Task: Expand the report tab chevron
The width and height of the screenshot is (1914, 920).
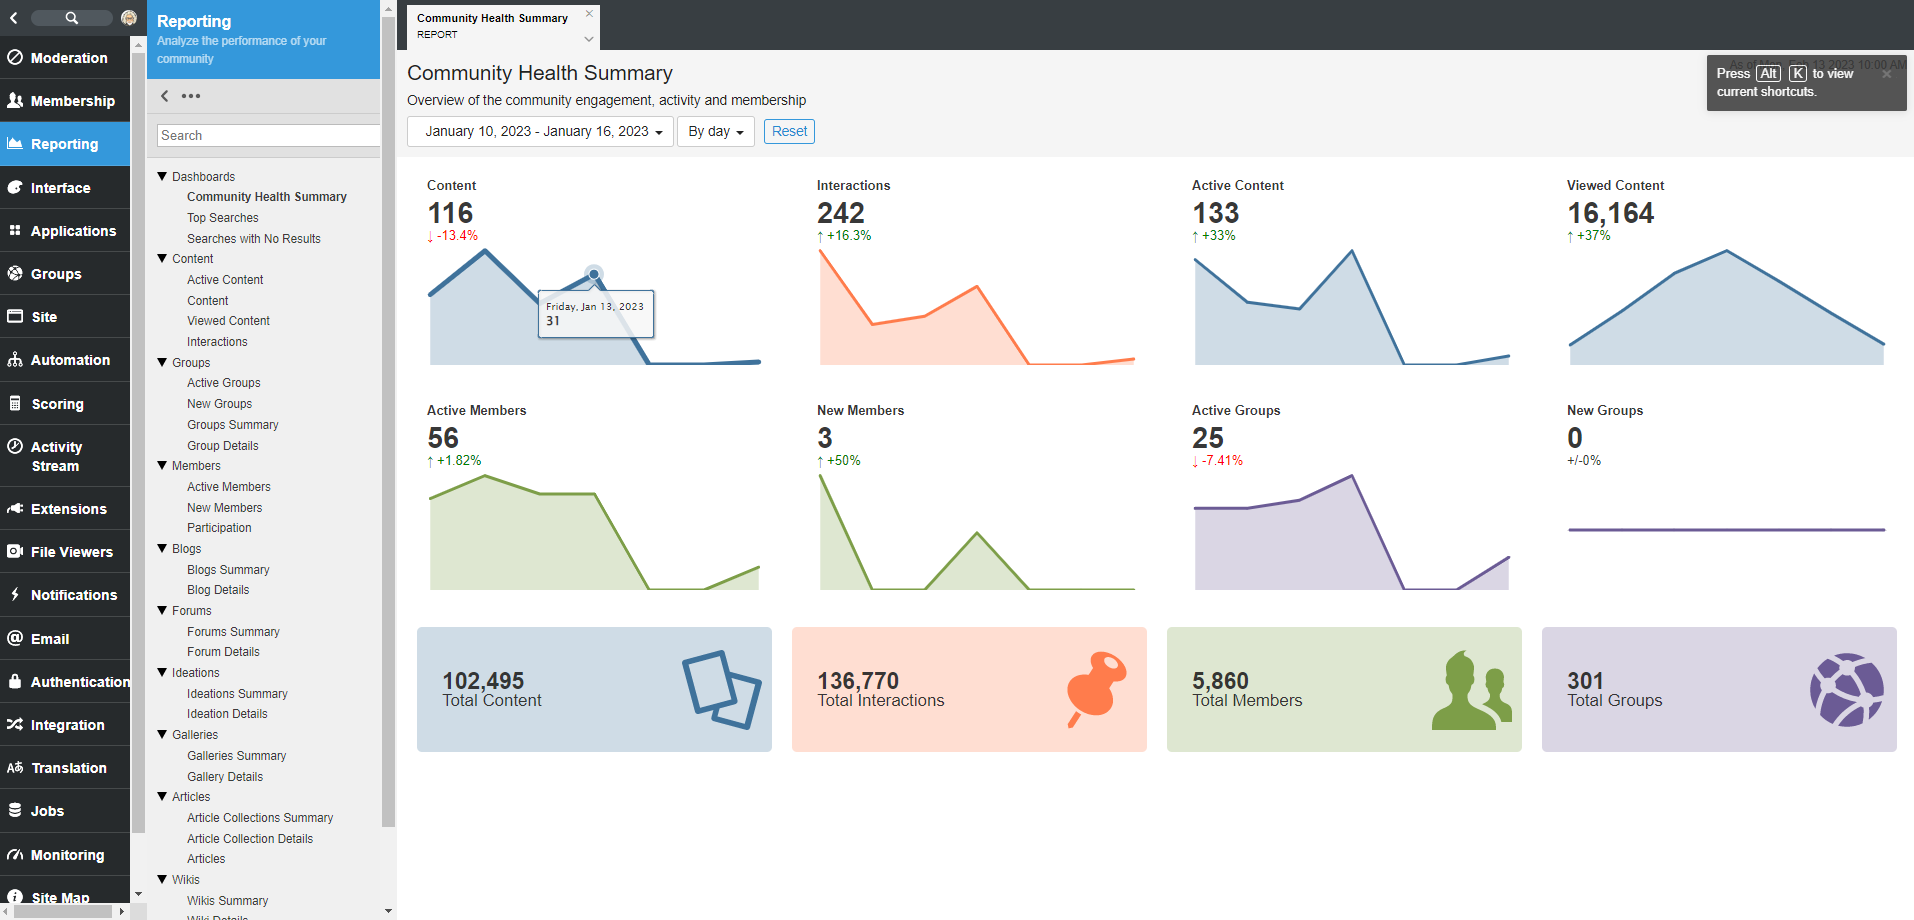Action: click(589, 39)
